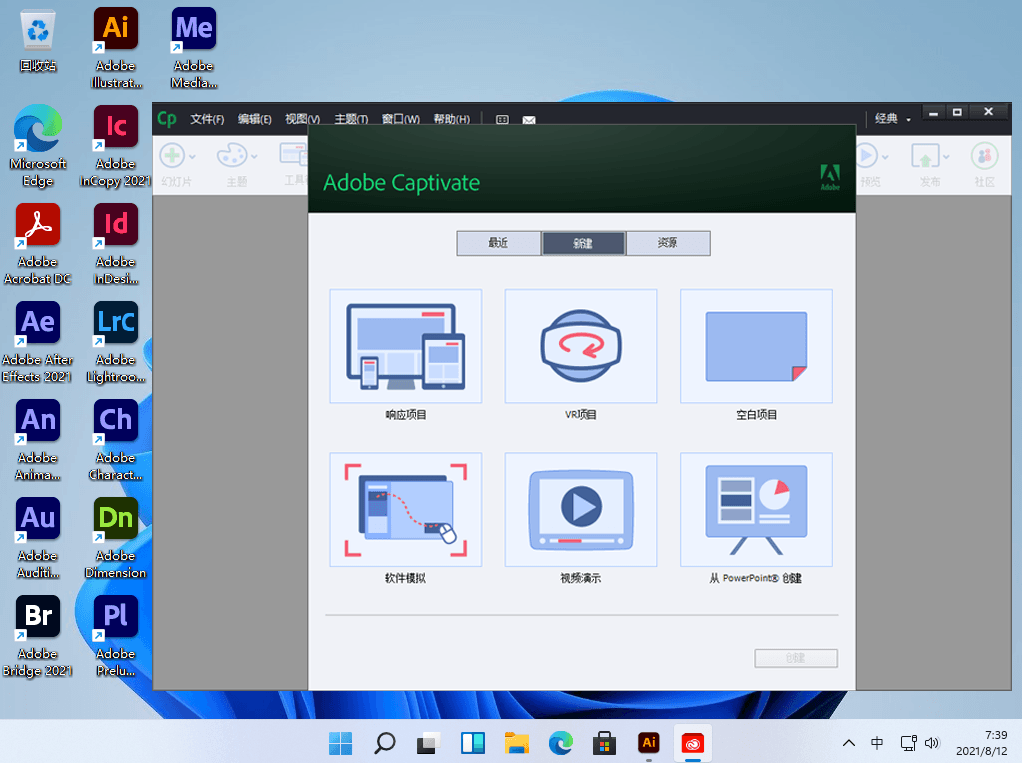Screen dimensions: 1022x763
Task: Click Illustrator icon in the taskbar
Action: point(649,743)
